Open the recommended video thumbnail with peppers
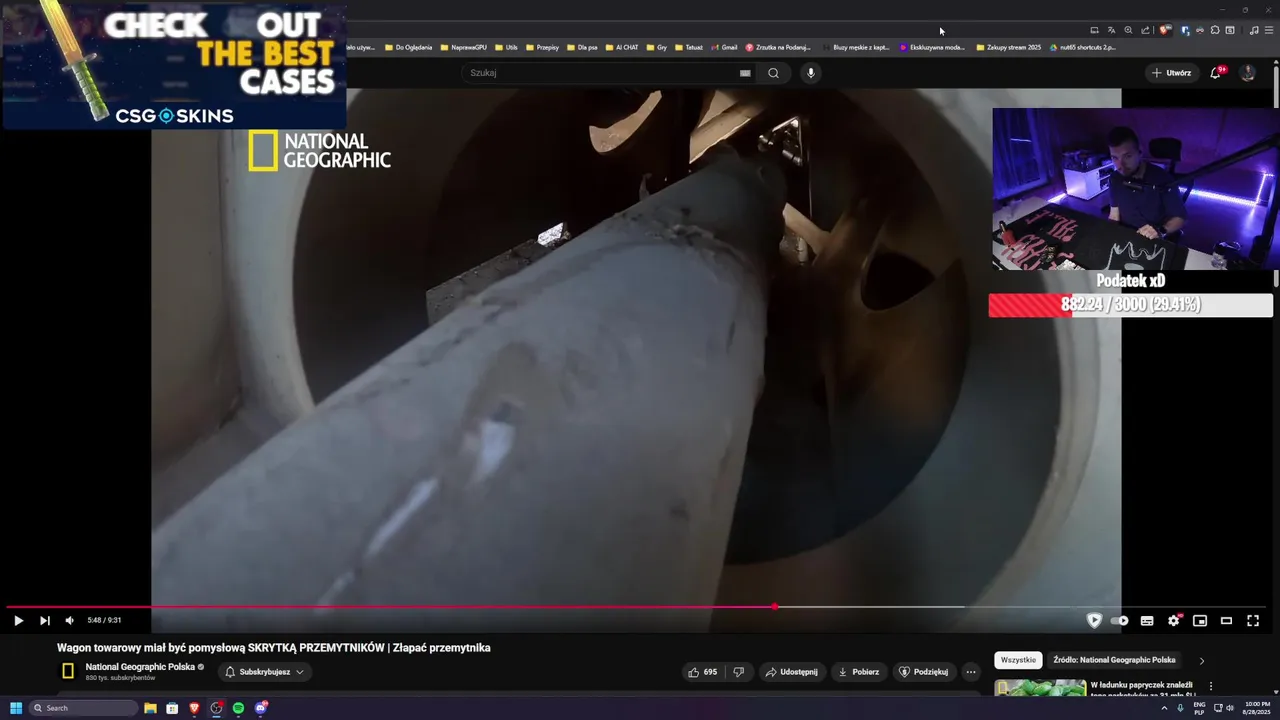The width and height of the screenshot is (1280, 720). 1040,687
